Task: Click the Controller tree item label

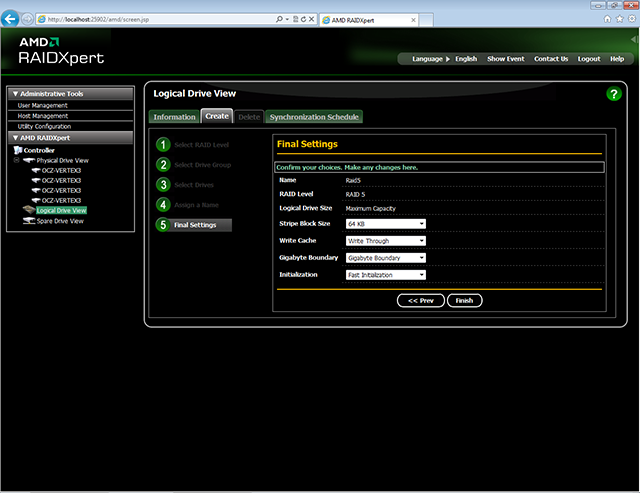Action: pyautogui.click(x=39, y=150)
